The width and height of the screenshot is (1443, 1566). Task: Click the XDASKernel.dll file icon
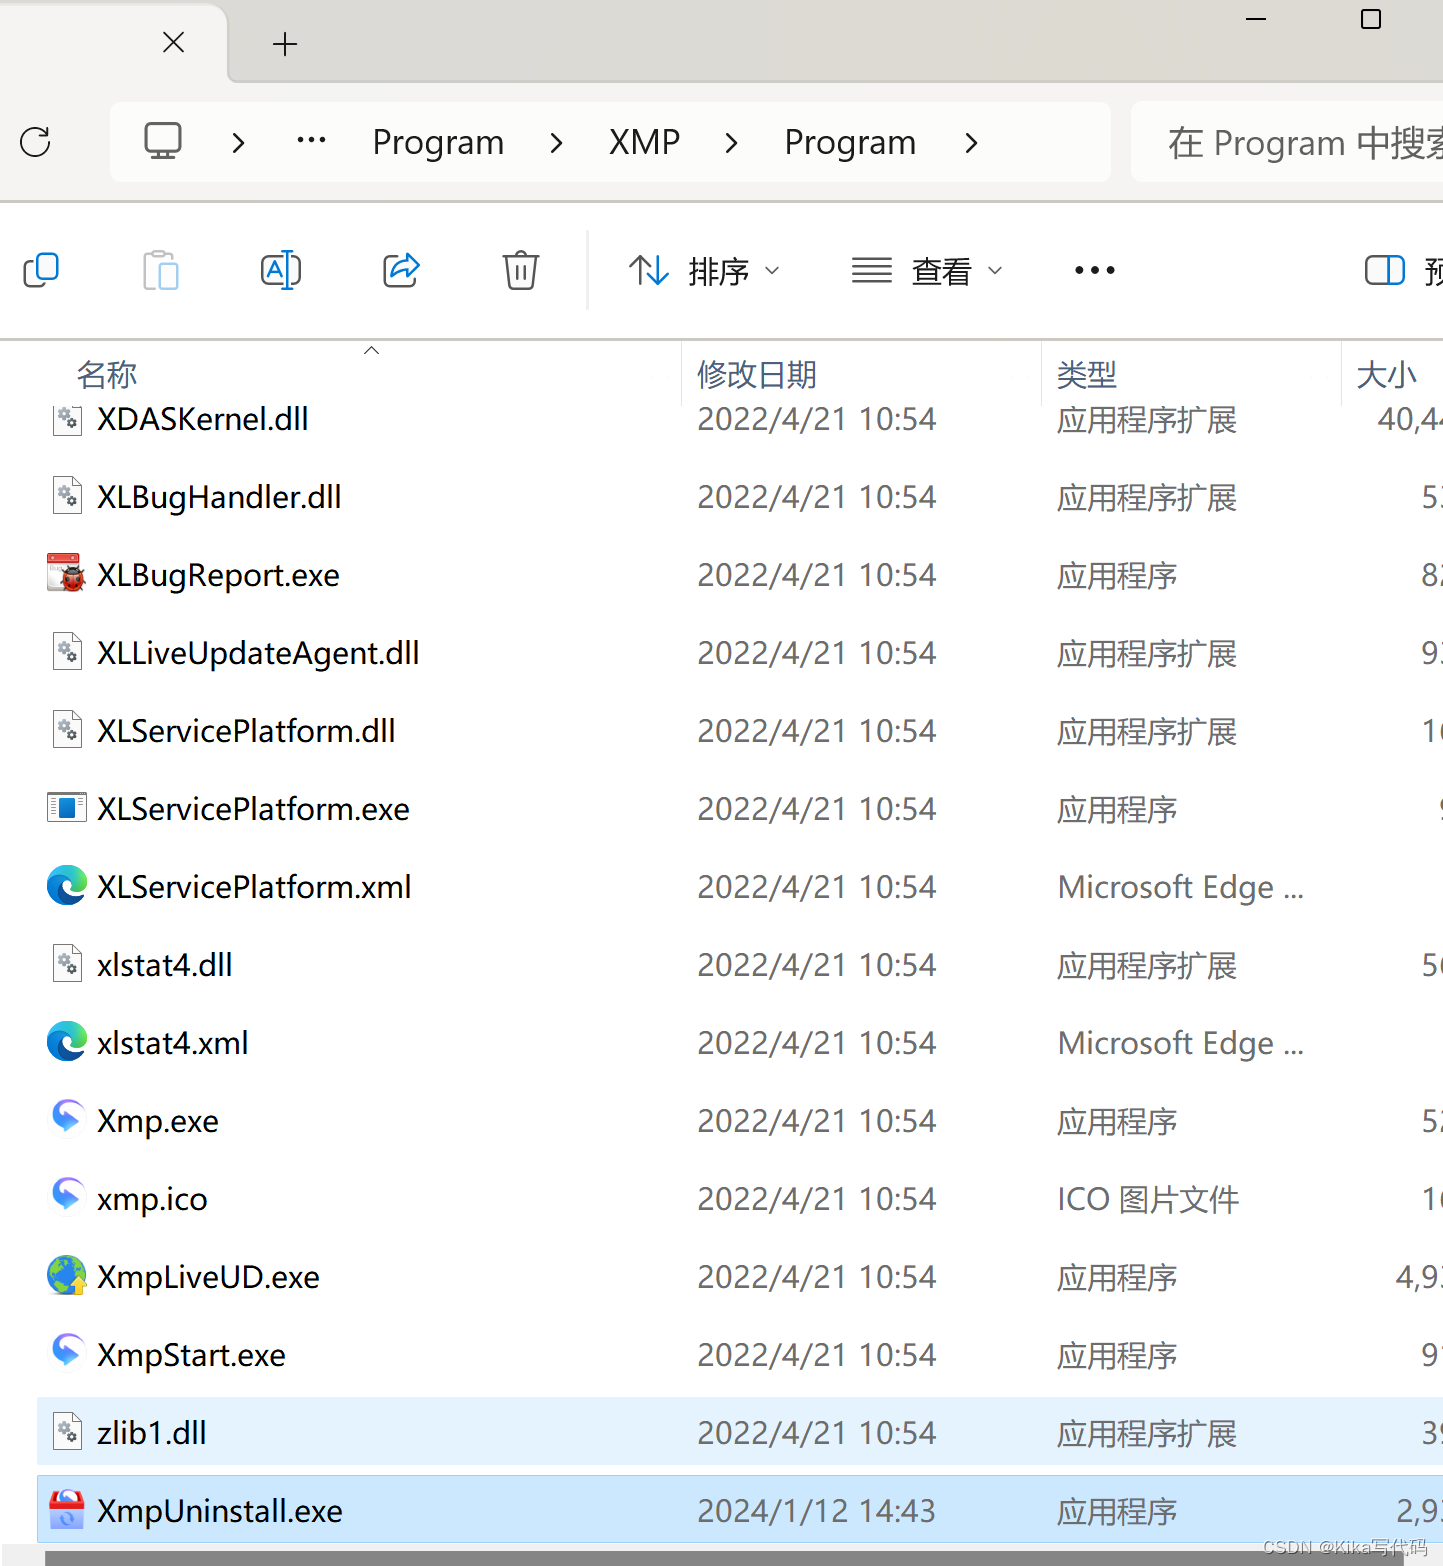pos(67,418)
